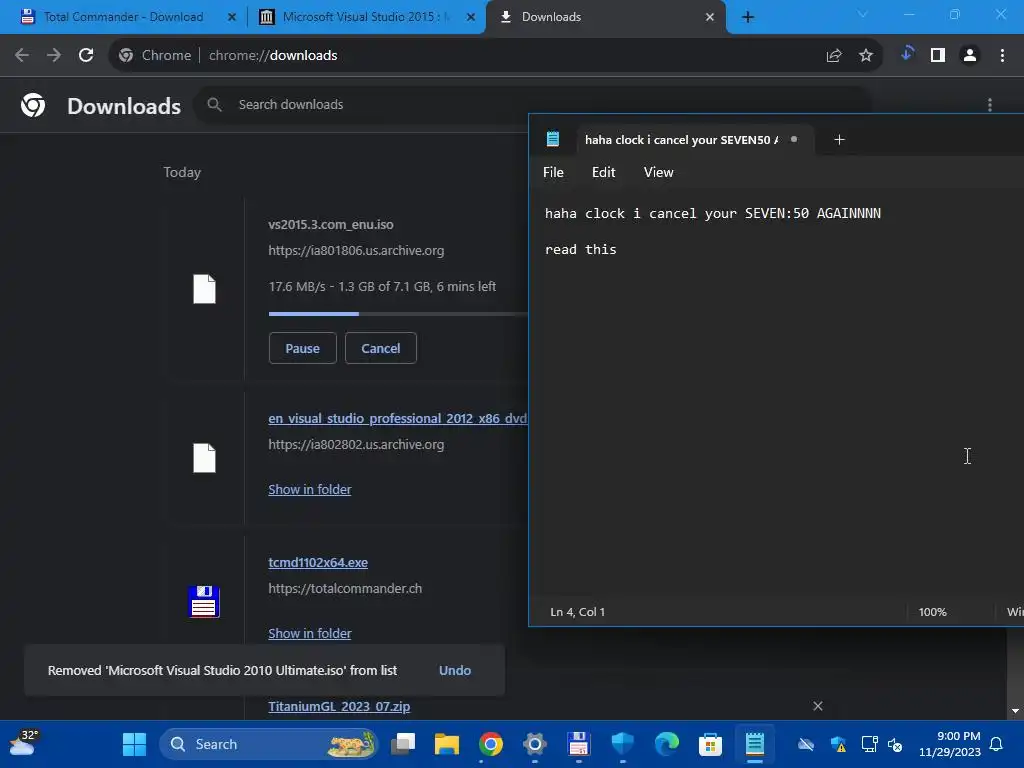Reload the Chrome downloads page
The image size is (1024, 768).
86,56
